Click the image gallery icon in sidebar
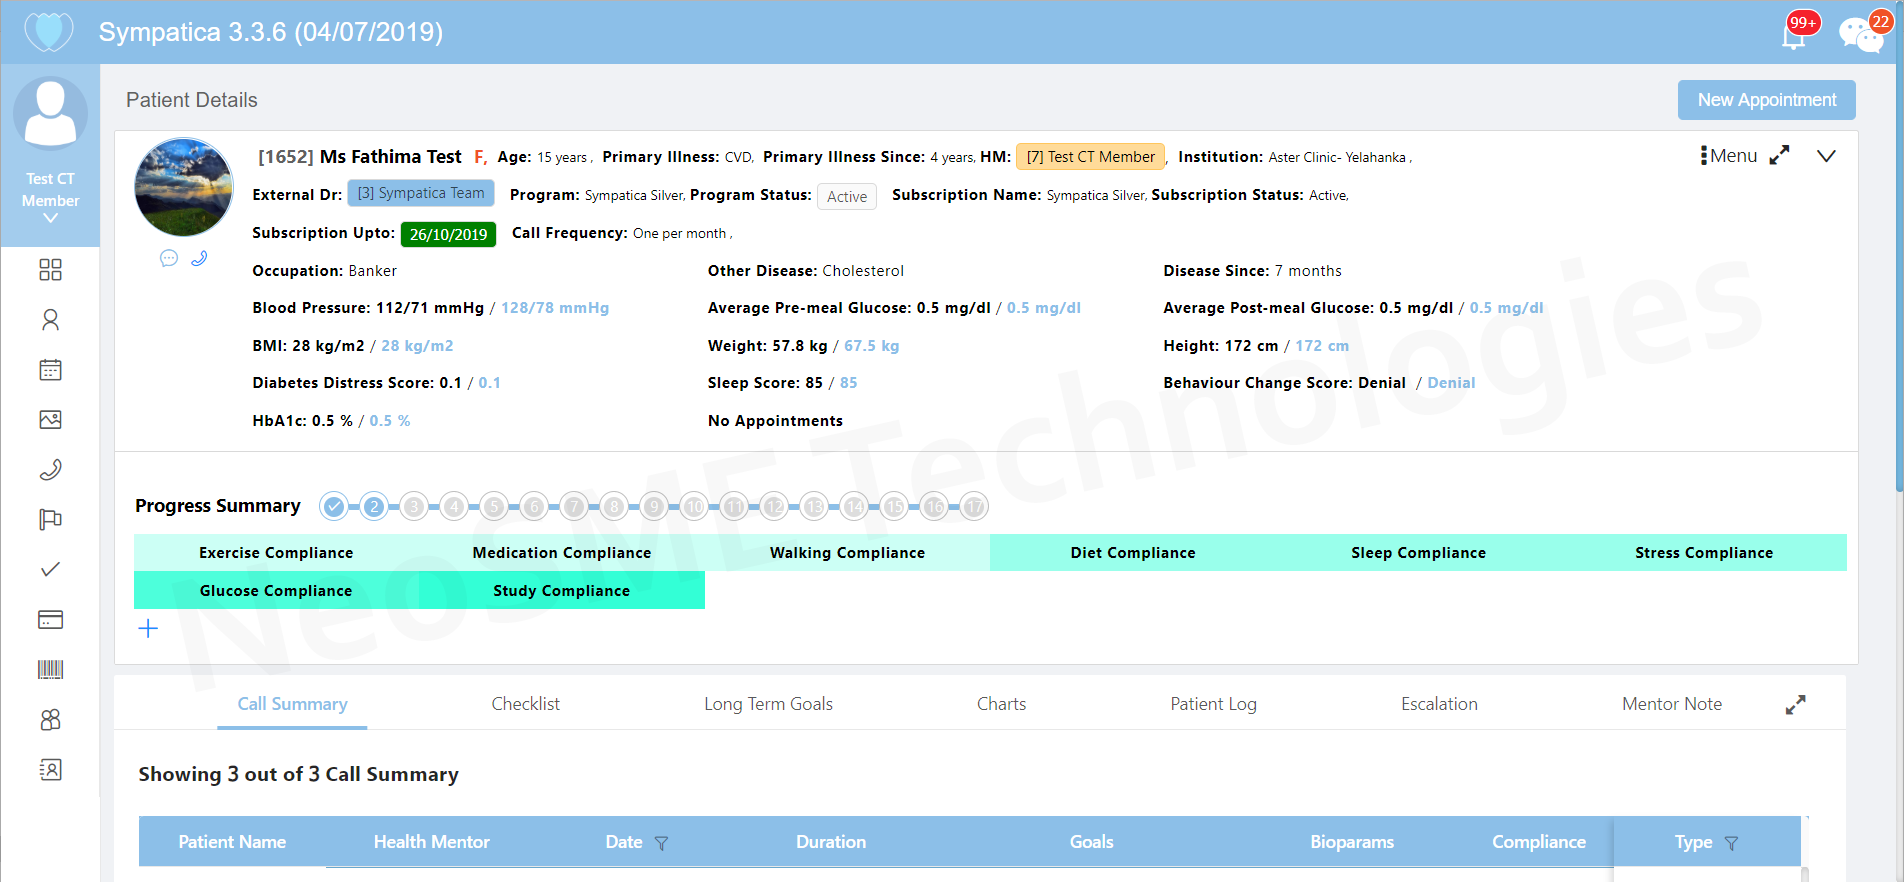 [x=50, y=420]
